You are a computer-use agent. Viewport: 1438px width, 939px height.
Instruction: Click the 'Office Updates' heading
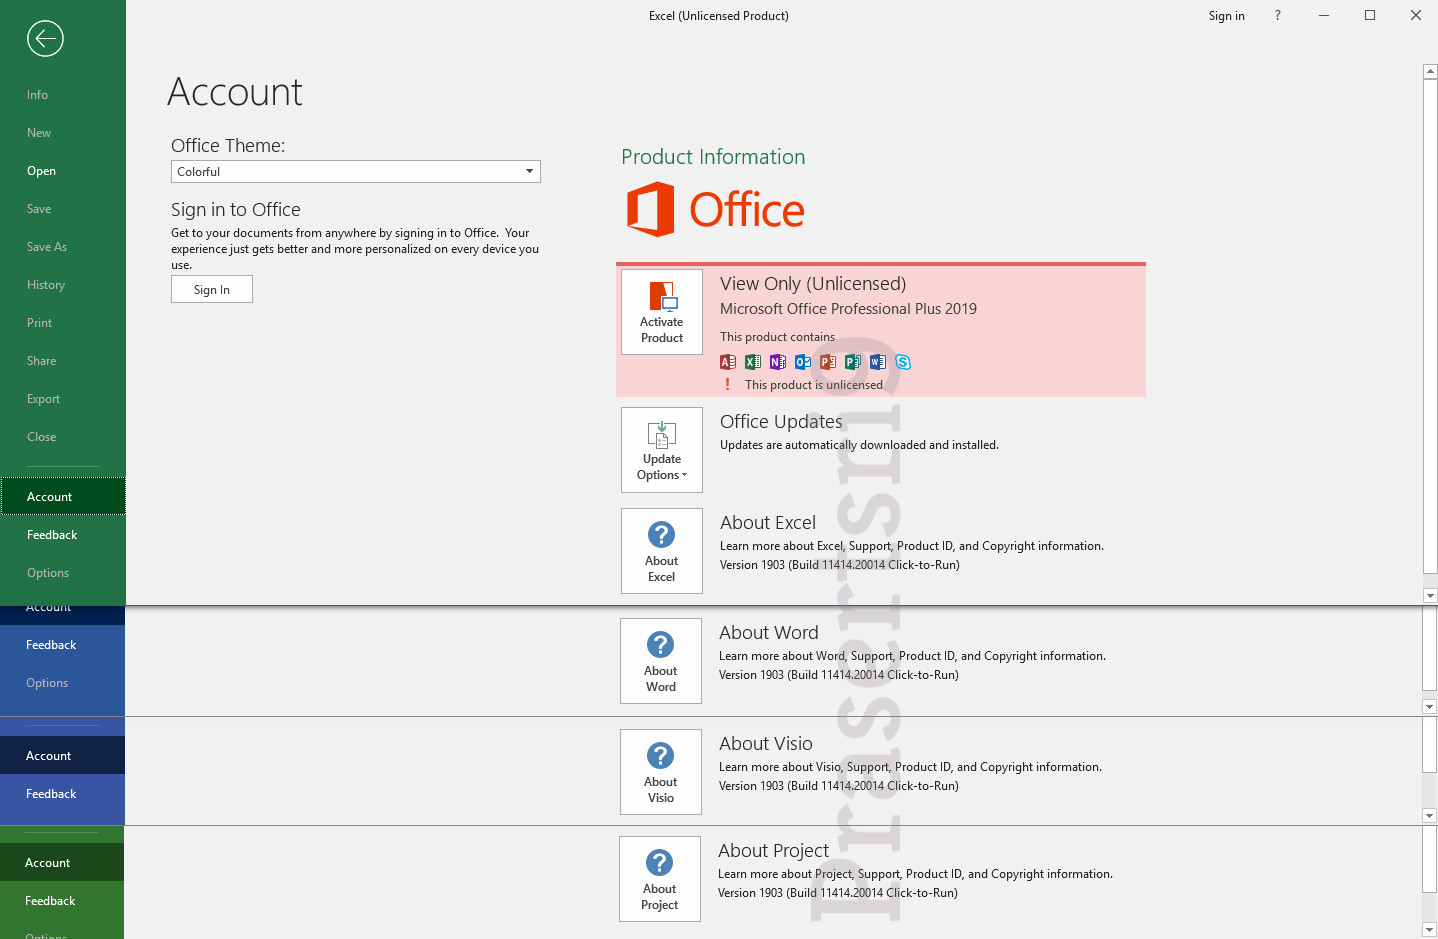click(781, 422)
